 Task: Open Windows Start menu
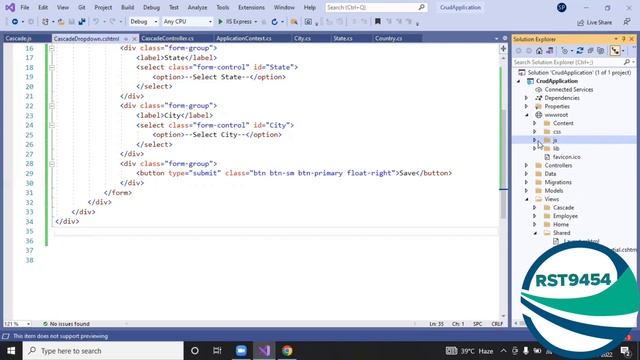click(x=11, y=351)
